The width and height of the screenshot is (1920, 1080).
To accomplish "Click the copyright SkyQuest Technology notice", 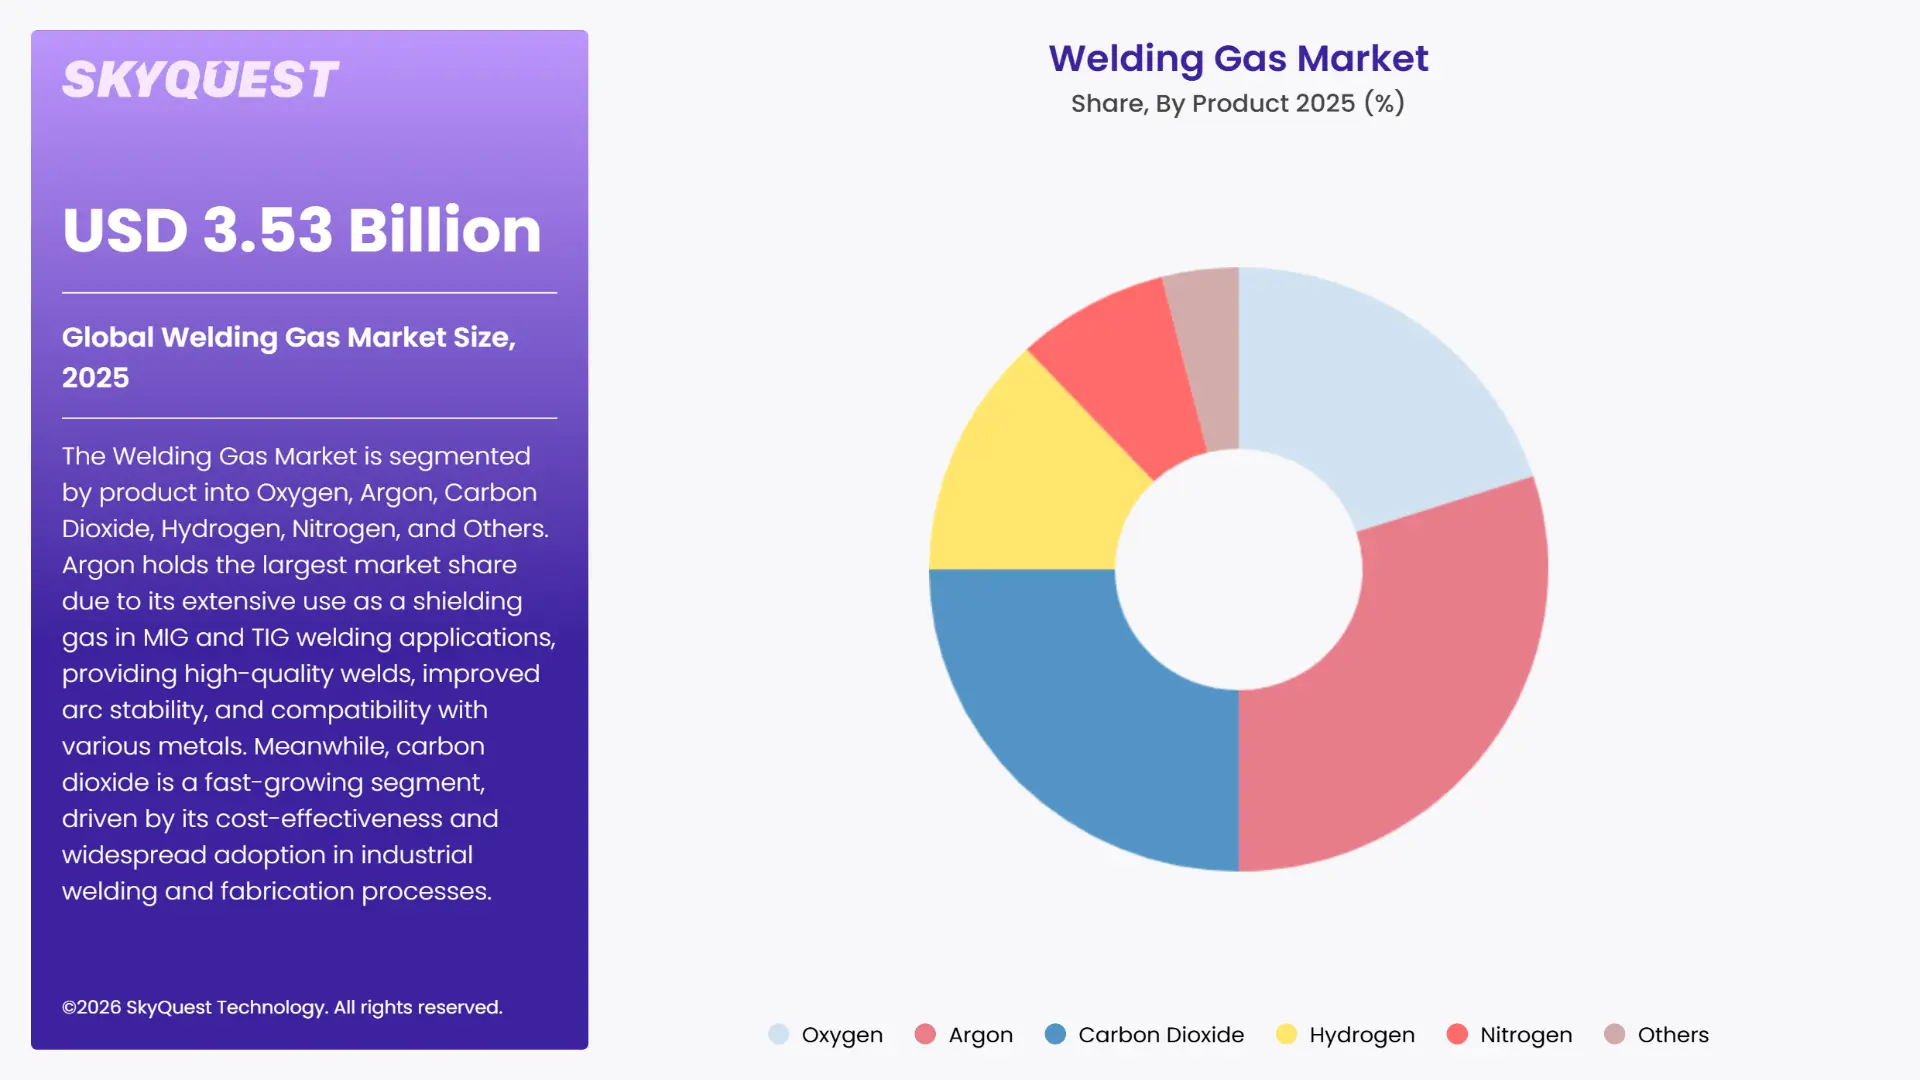I will (x=282, y=1007).
